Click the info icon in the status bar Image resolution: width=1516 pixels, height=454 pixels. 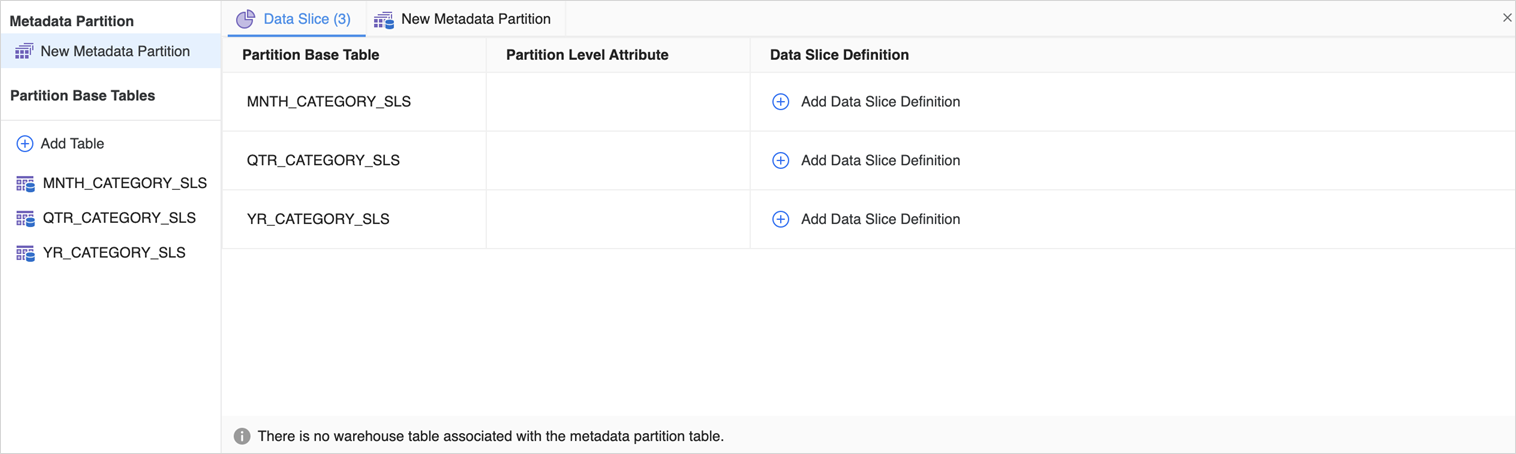(x=242, y=436)
